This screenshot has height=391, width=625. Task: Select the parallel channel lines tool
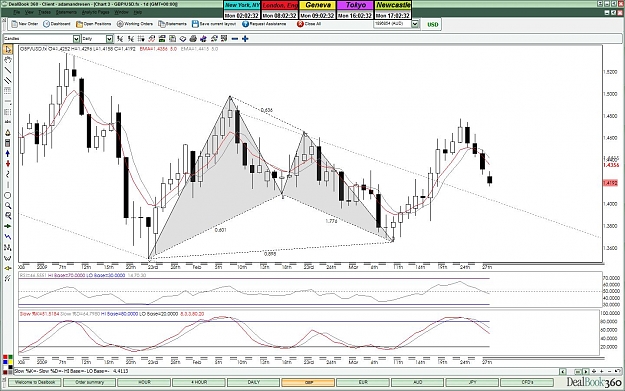(8, 81)
